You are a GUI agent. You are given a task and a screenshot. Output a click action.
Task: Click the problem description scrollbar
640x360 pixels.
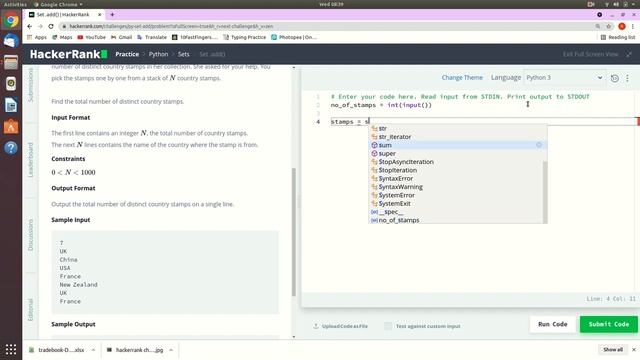(293, 232)
